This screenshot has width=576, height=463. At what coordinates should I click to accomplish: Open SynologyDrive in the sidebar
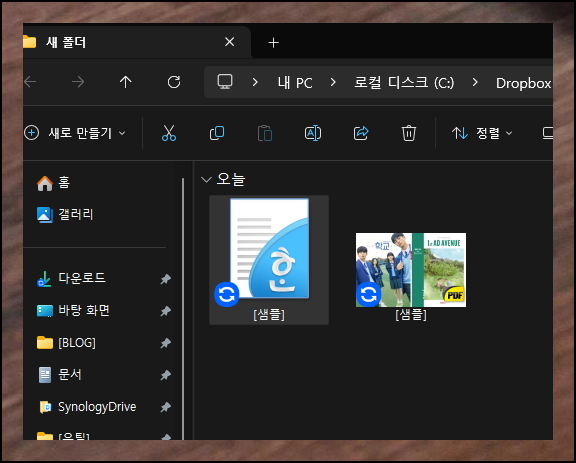point(87,407)
